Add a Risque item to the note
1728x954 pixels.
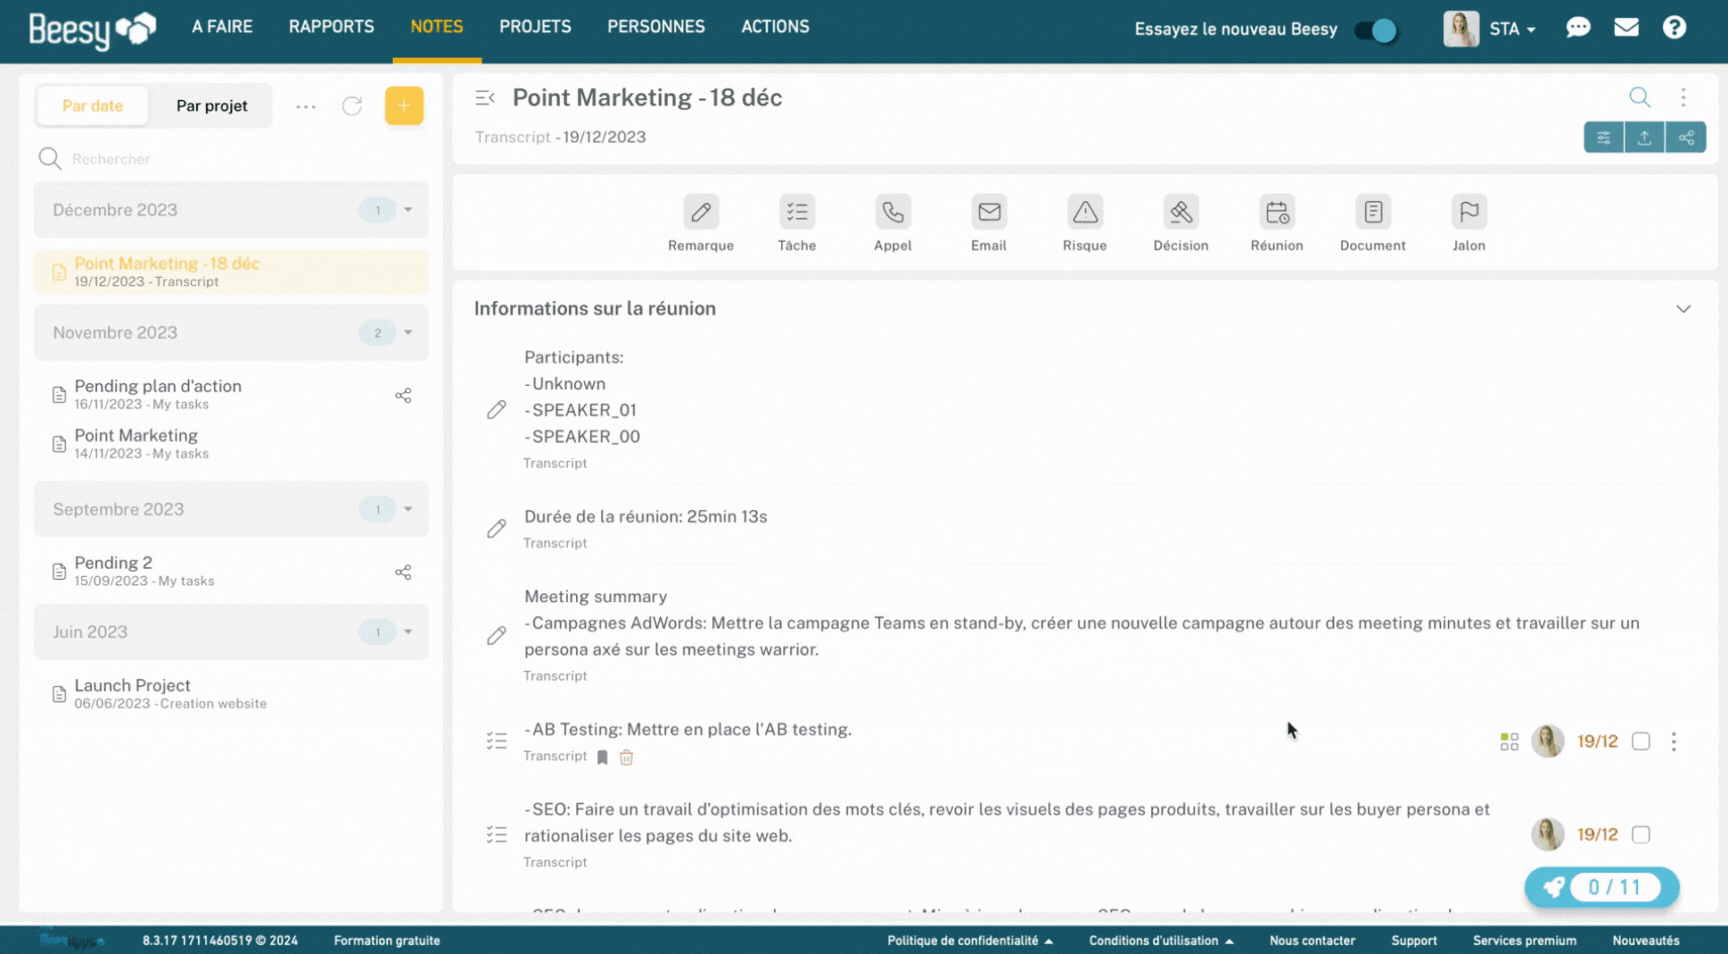[x=1084, y=223]
